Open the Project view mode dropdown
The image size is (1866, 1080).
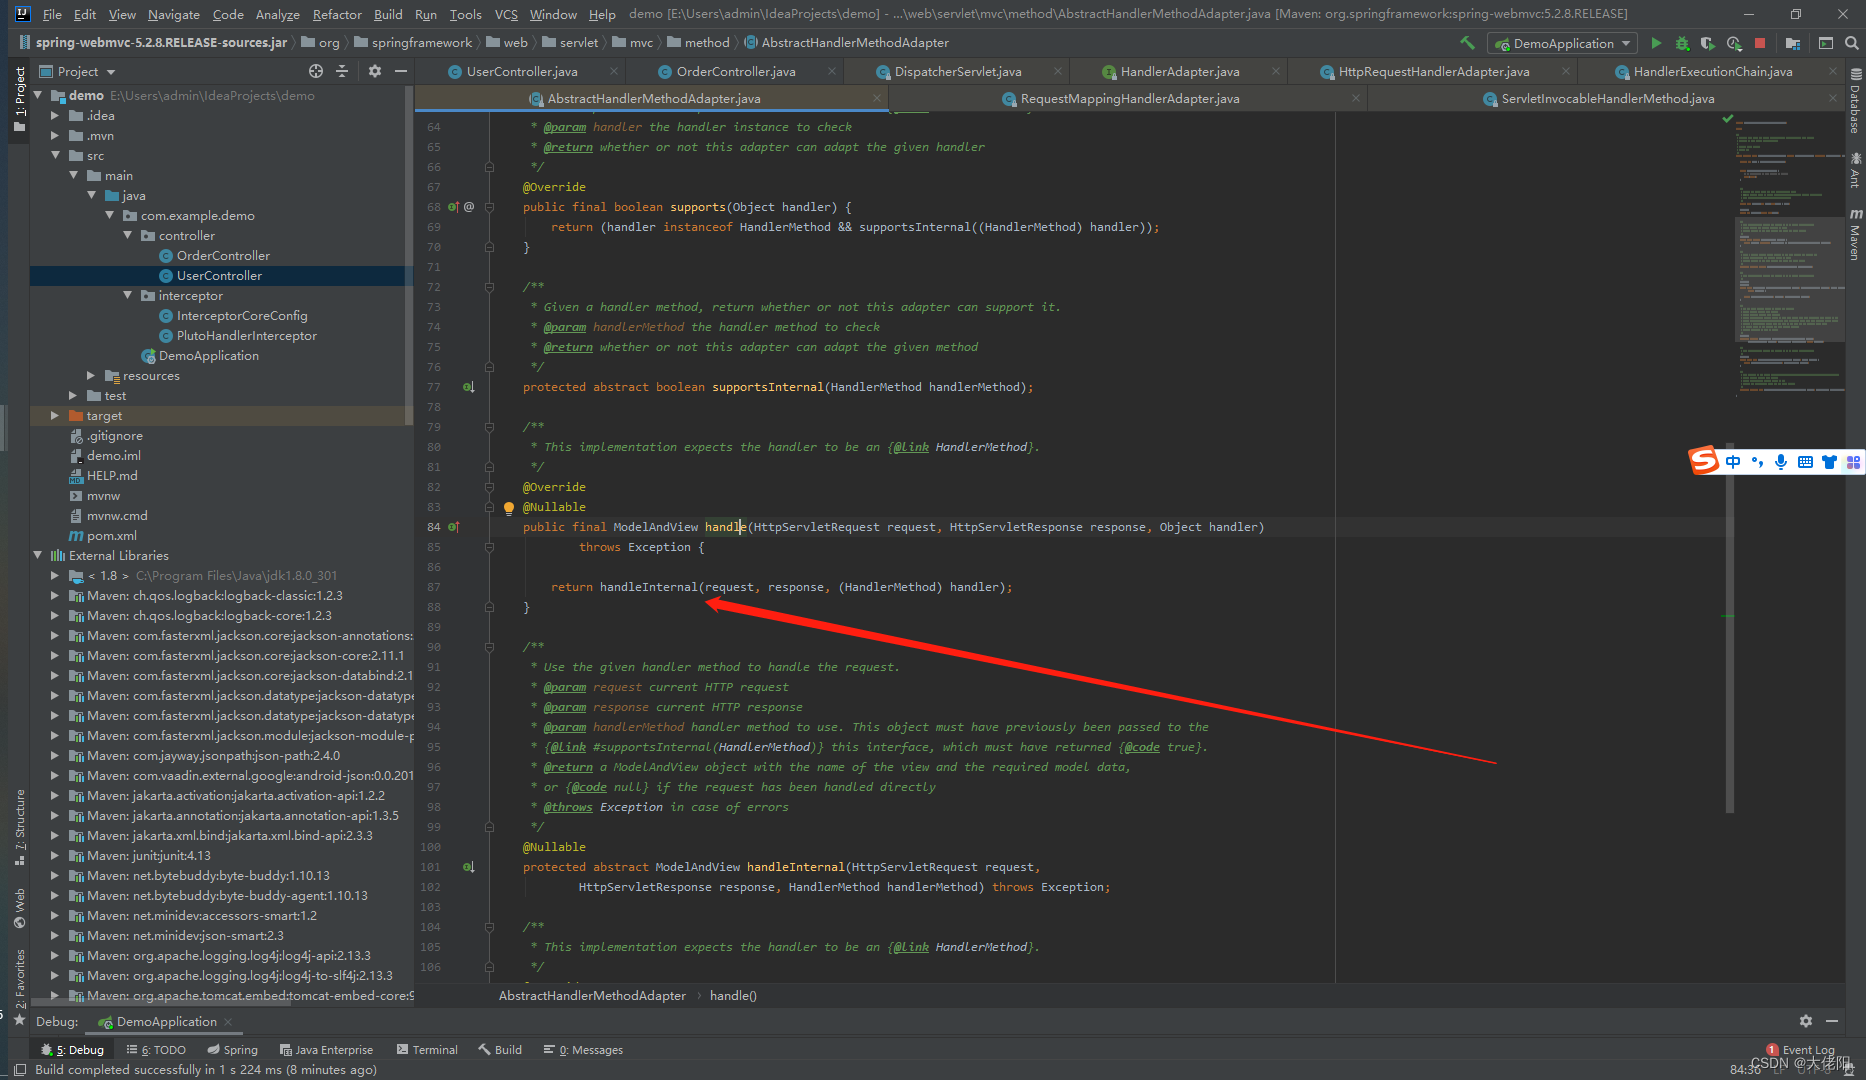78,71
